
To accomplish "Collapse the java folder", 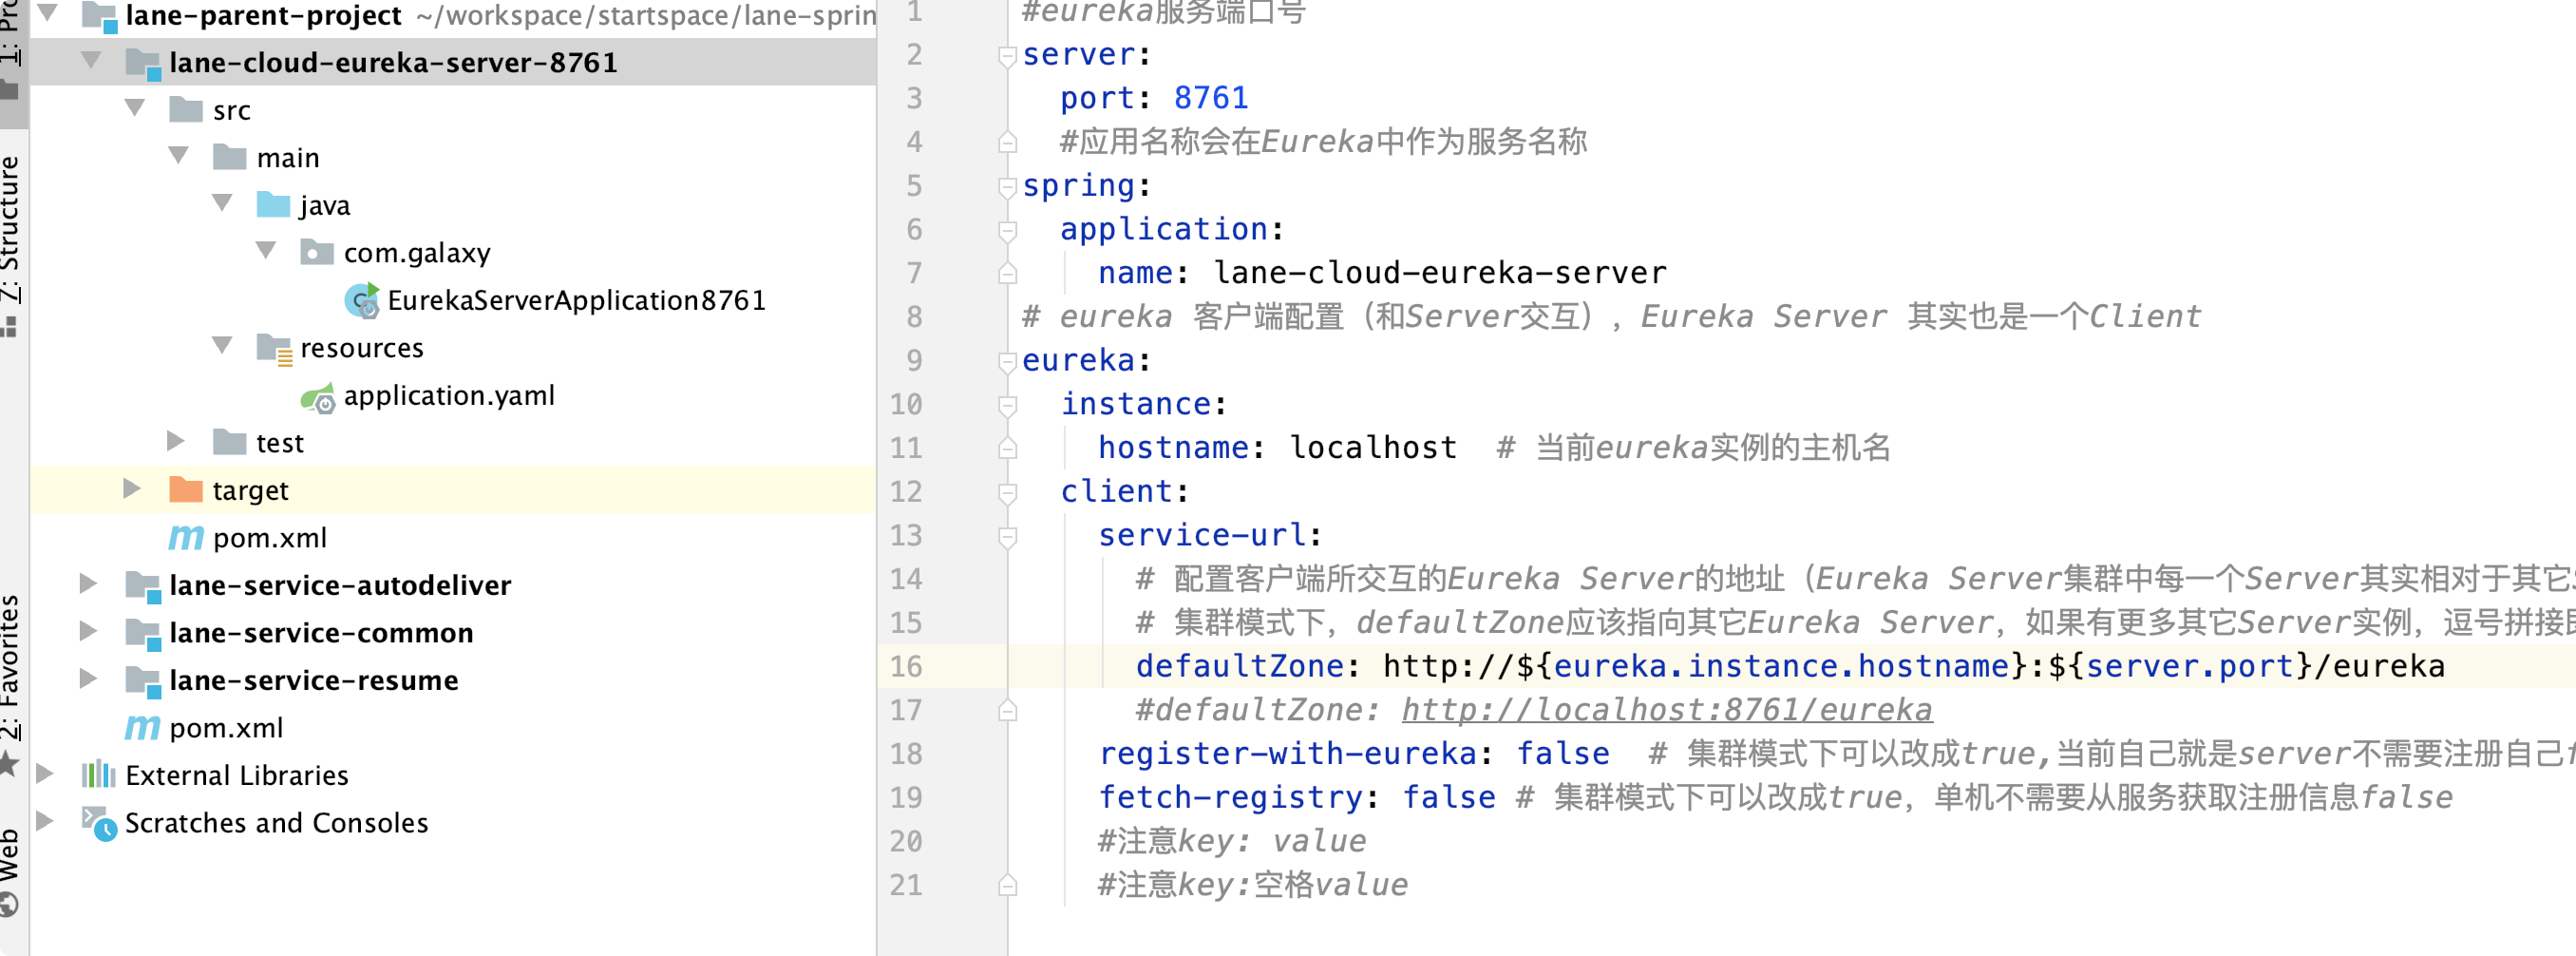I will click(222, 203).
